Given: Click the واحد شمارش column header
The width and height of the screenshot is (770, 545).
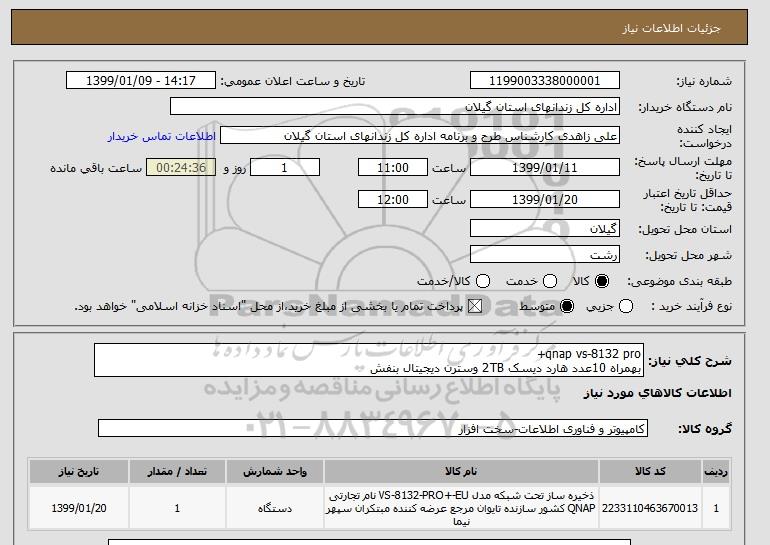Looking at the screenshot, I should [x=275, y=471].
